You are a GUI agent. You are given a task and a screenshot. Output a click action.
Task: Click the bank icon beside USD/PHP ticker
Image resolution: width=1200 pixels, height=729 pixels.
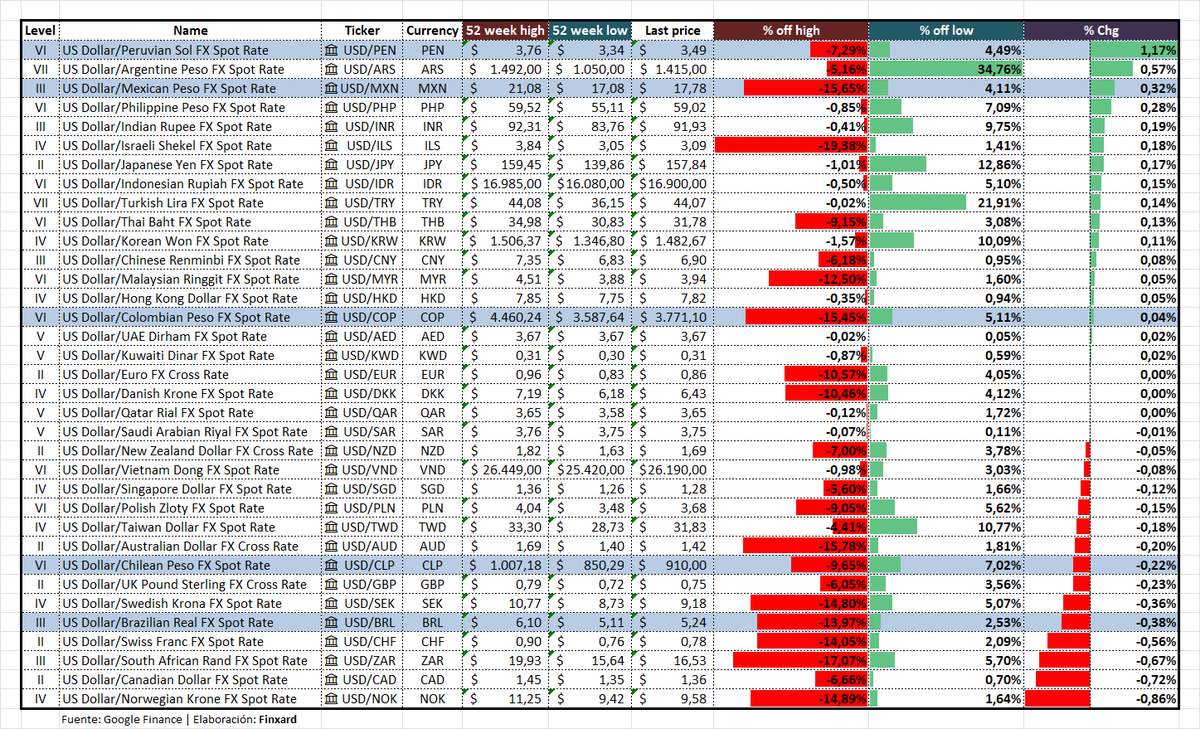332,107
